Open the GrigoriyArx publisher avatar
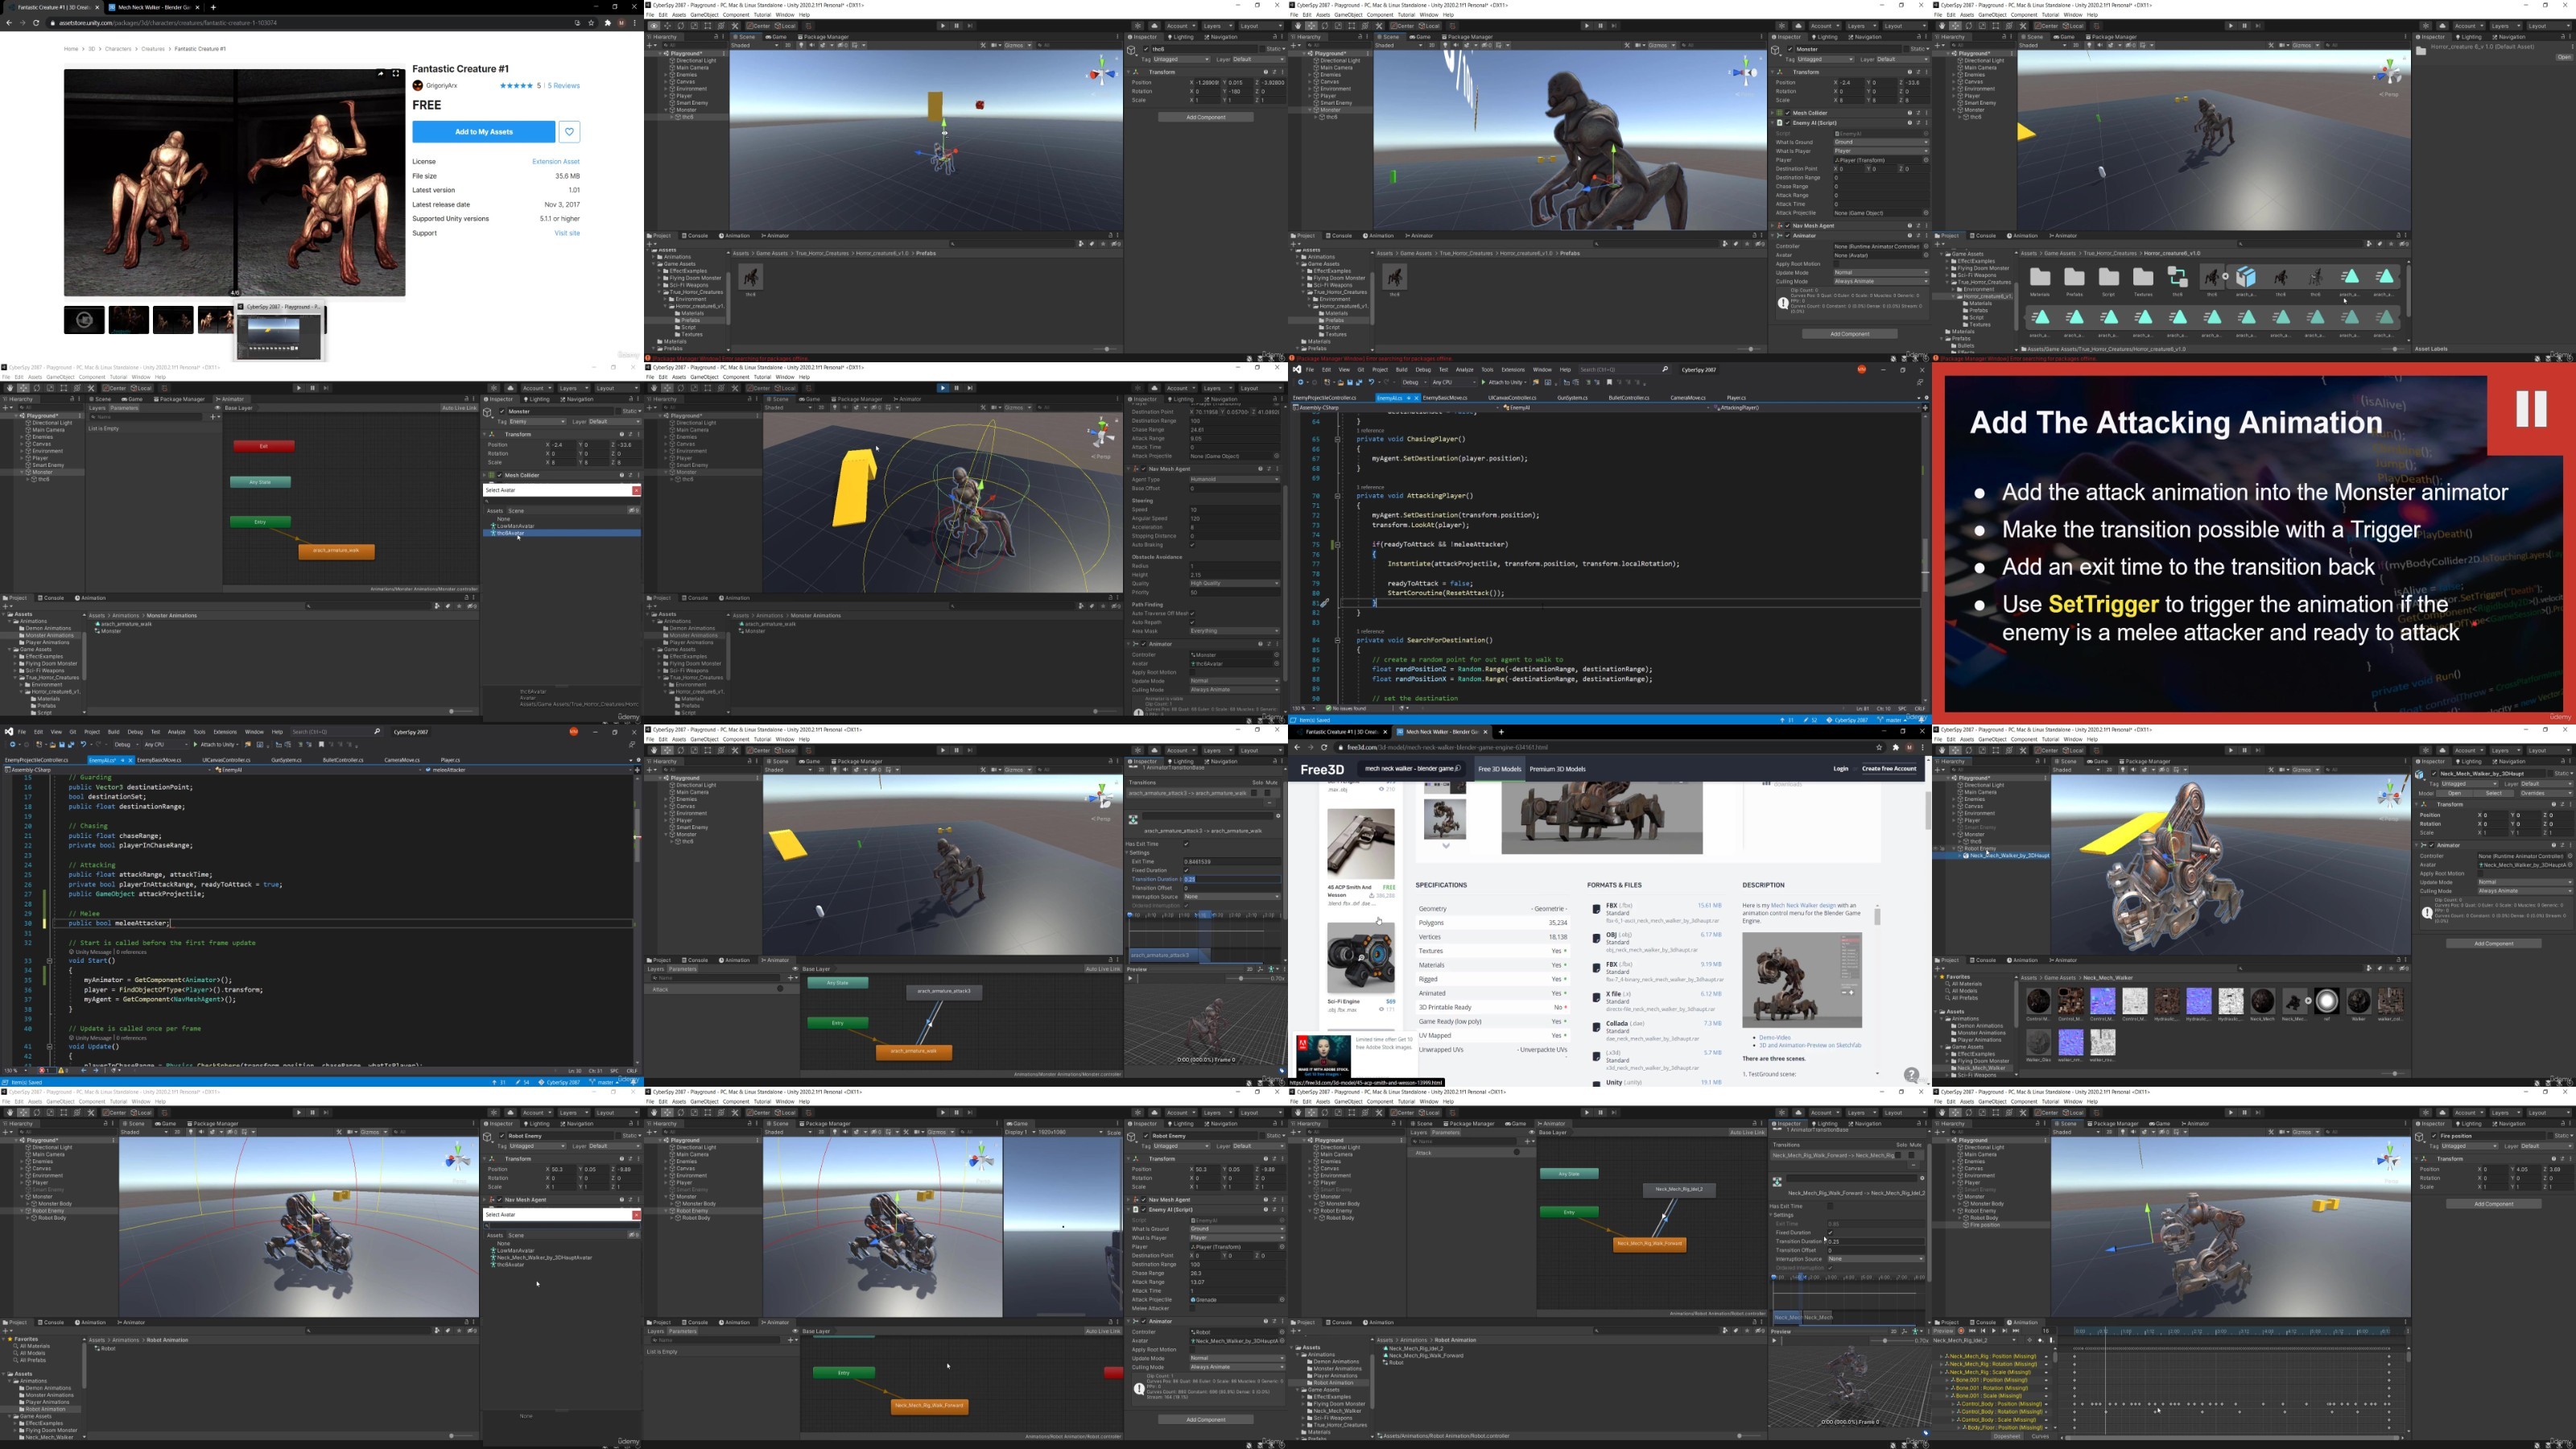The image size is (2576, 1449). click(x=418, y=86)
